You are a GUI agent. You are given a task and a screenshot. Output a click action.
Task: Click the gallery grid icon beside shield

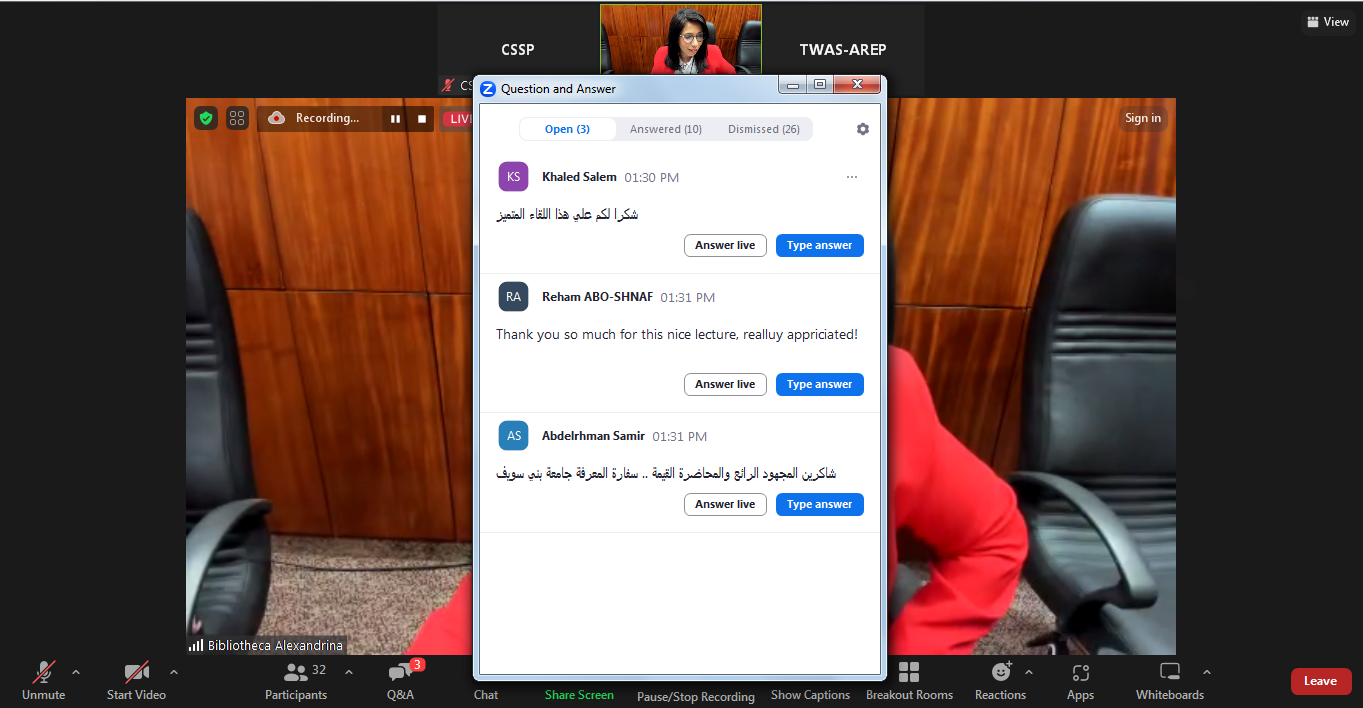click(x=237, y=118)
